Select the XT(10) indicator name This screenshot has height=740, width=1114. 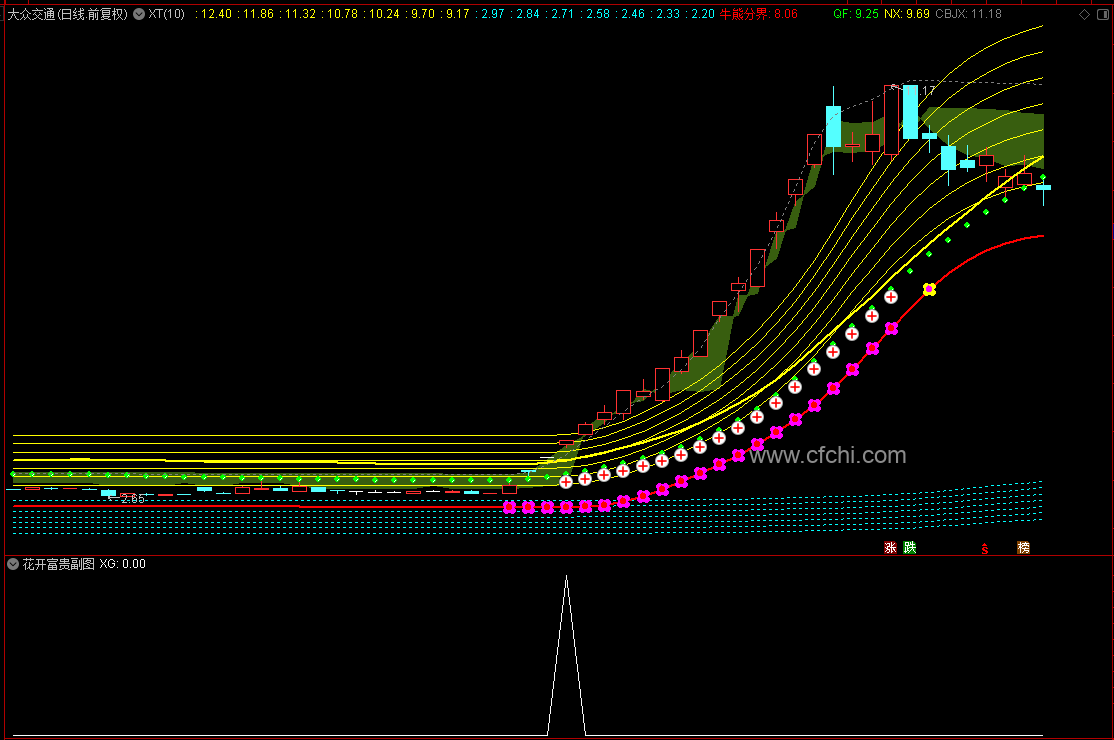(x=166, y=14)
